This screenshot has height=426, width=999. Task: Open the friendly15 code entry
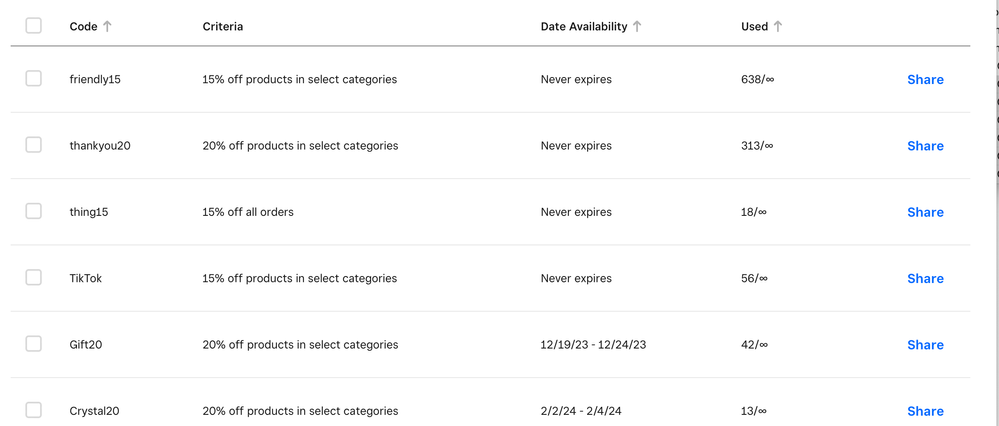95,80
